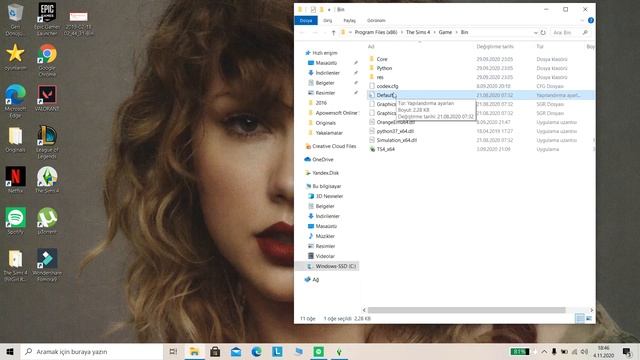Image resolution: width=640 pixels, height=360 pixels.
Task: Select Simulation_x64.dll file
Action: tap(397, 140)
